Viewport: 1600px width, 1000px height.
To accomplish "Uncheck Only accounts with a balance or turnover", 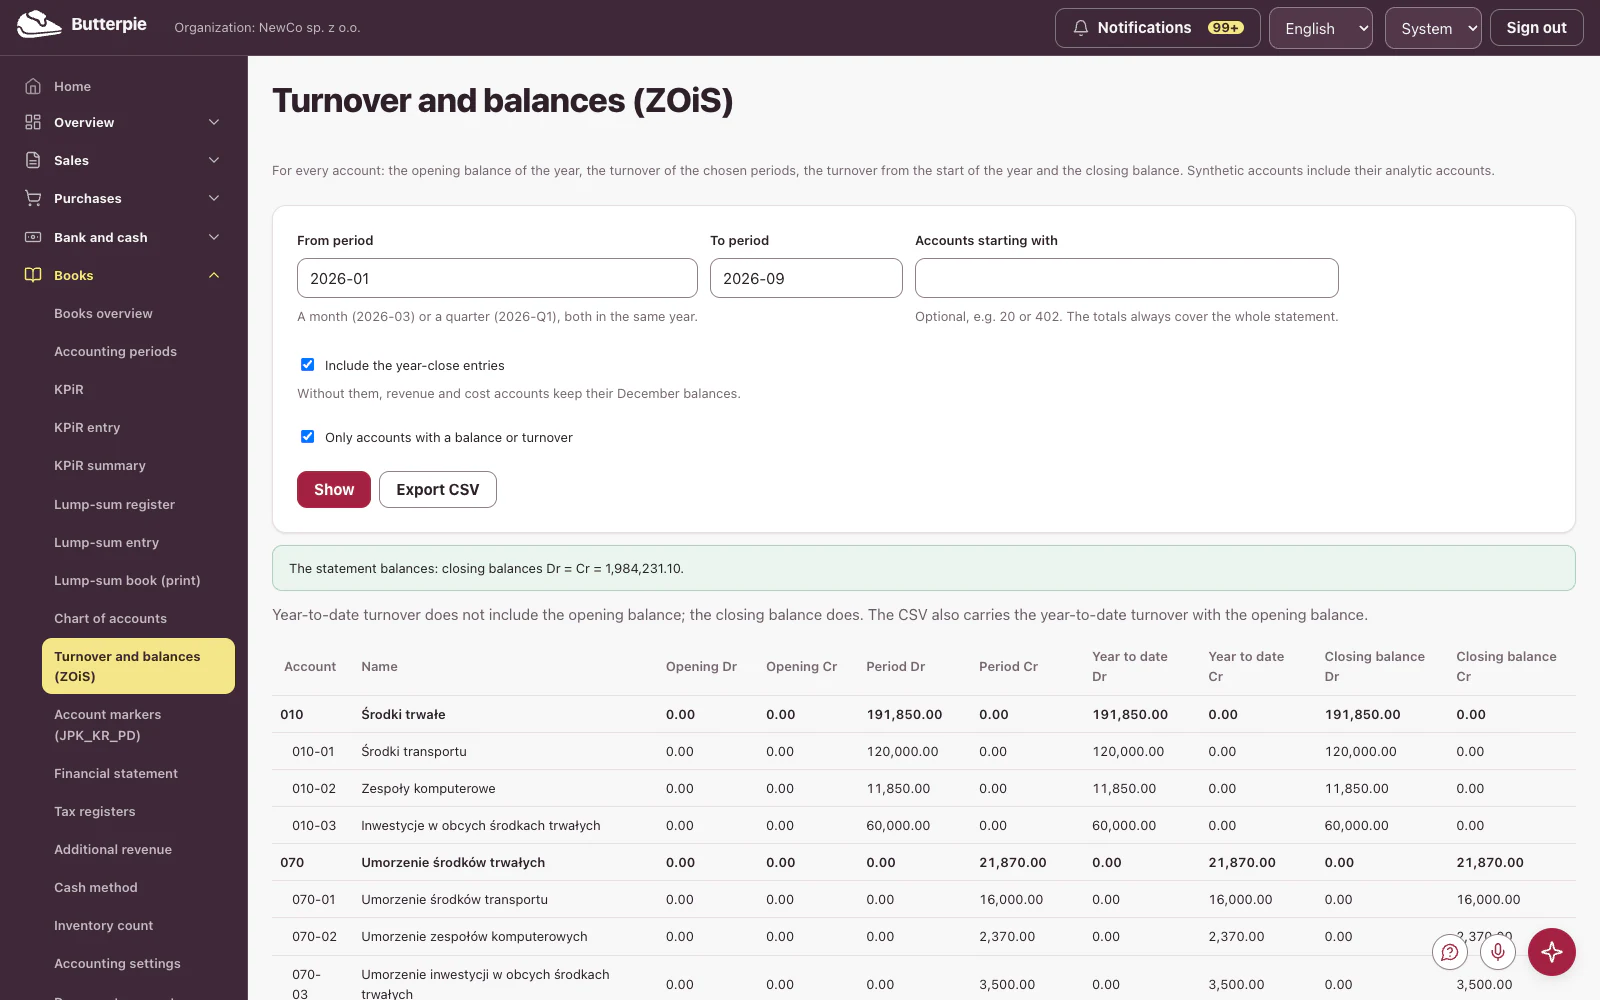I will [307, 437].
